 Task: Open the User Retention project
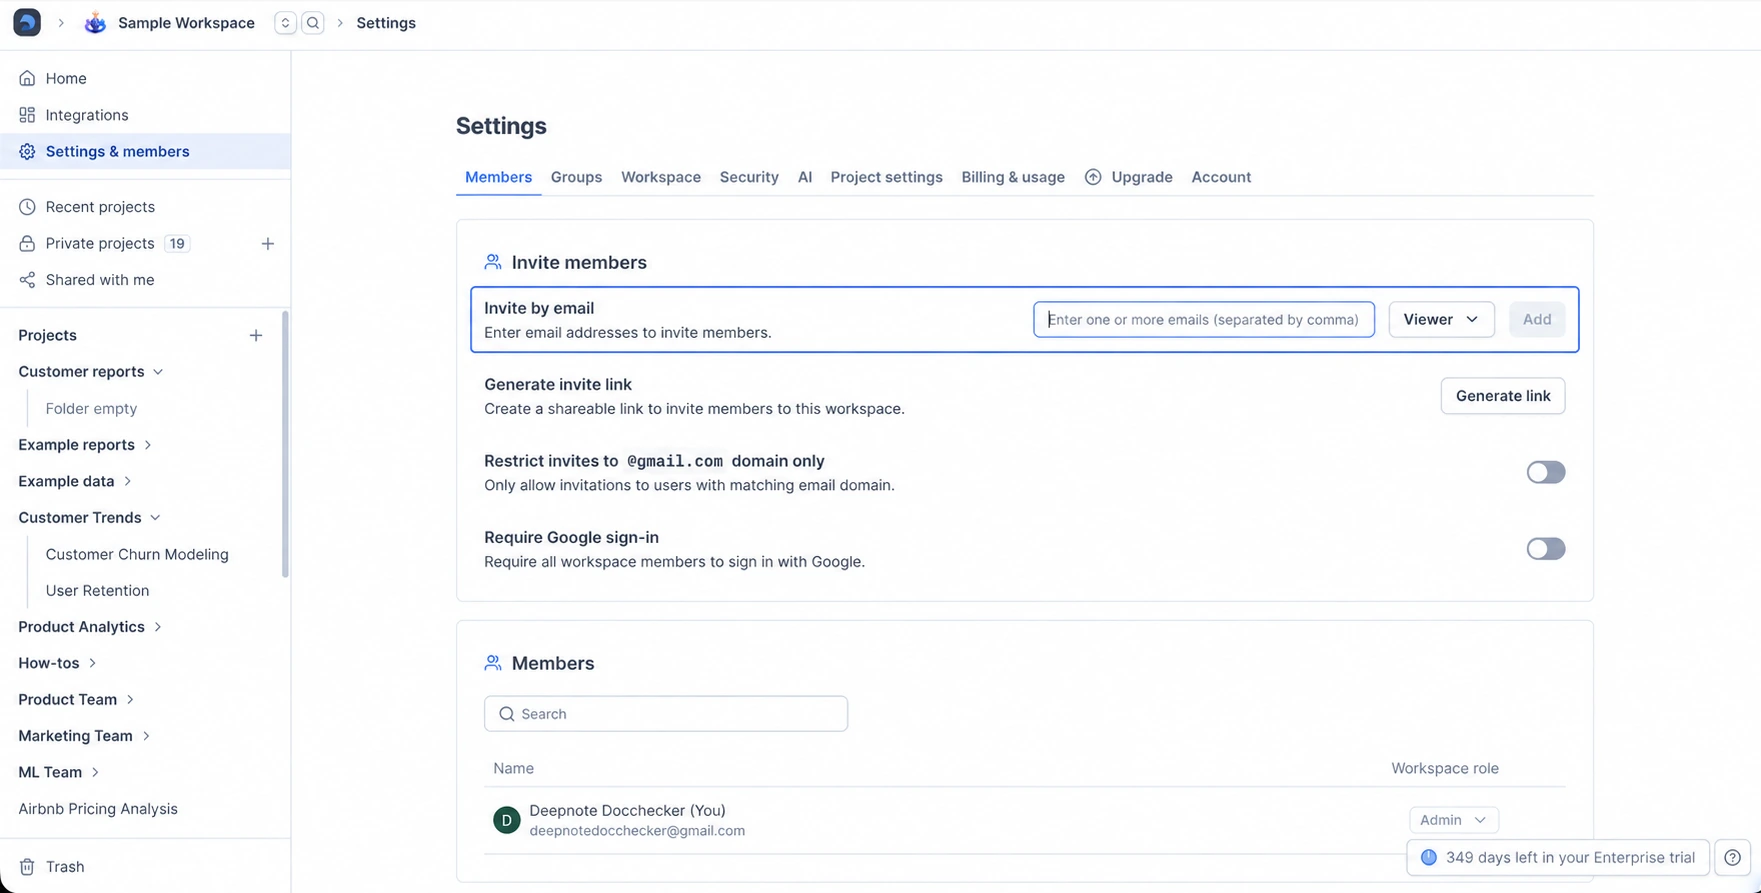pos(97,591)
